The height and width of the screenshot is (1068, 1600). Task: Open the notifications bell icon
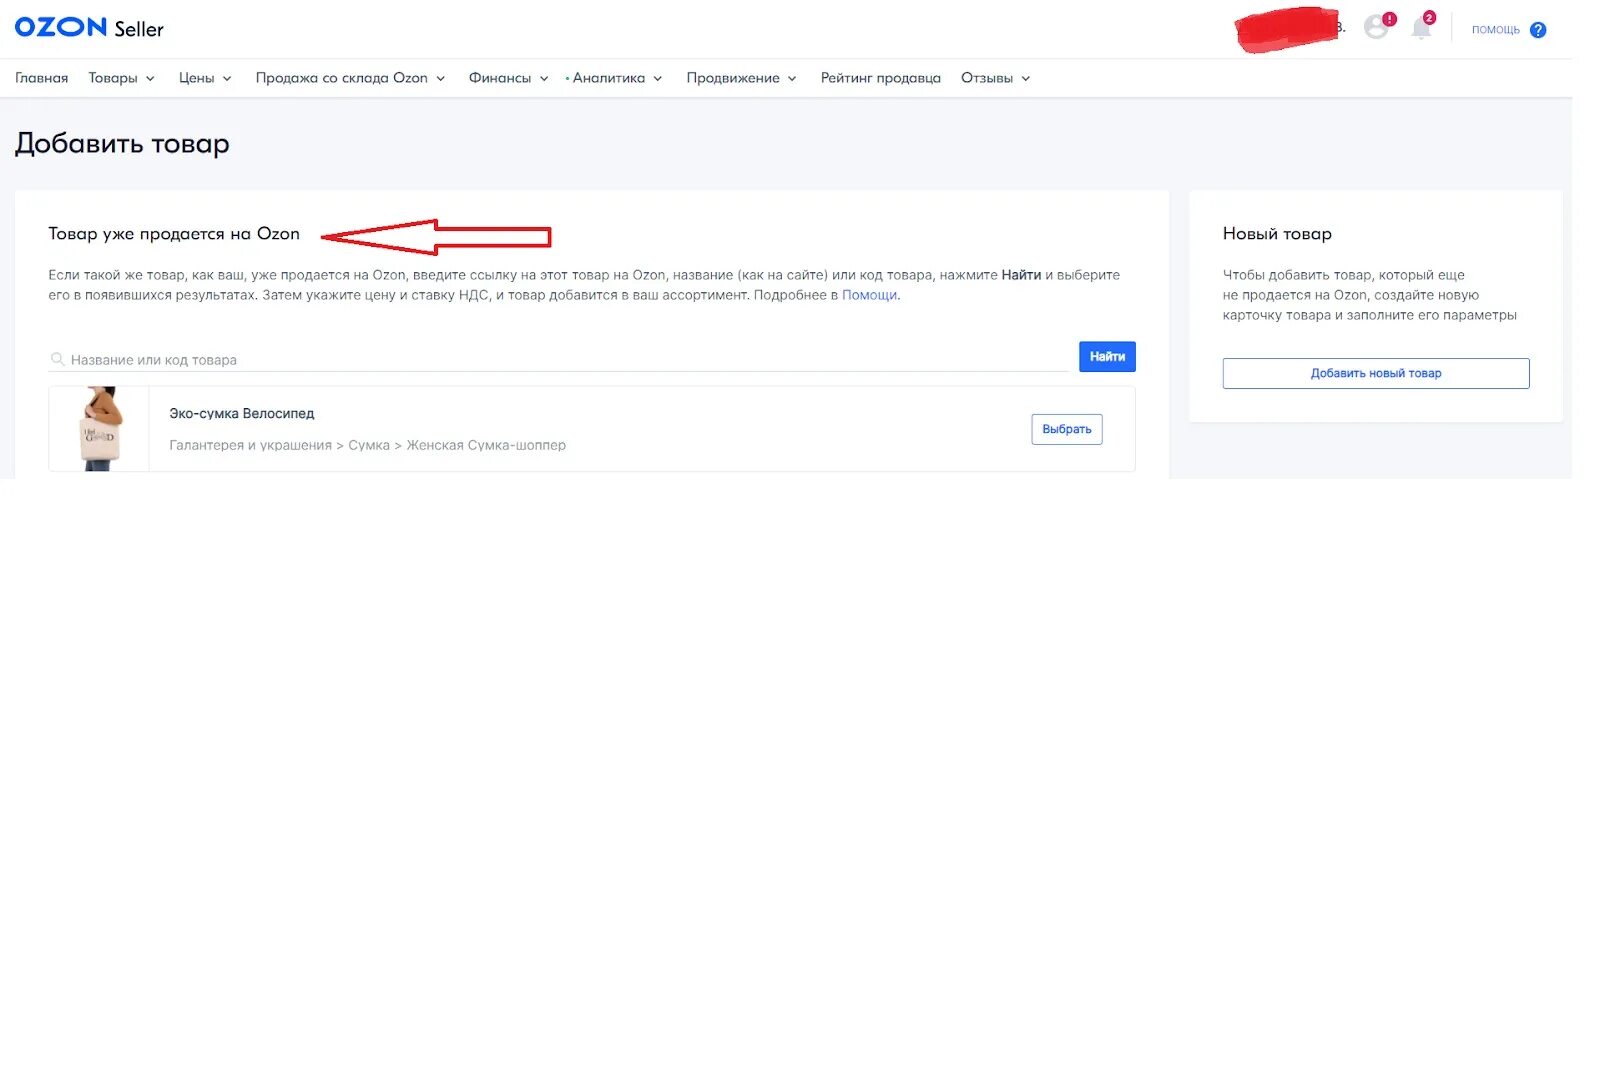coord(1421,27)
